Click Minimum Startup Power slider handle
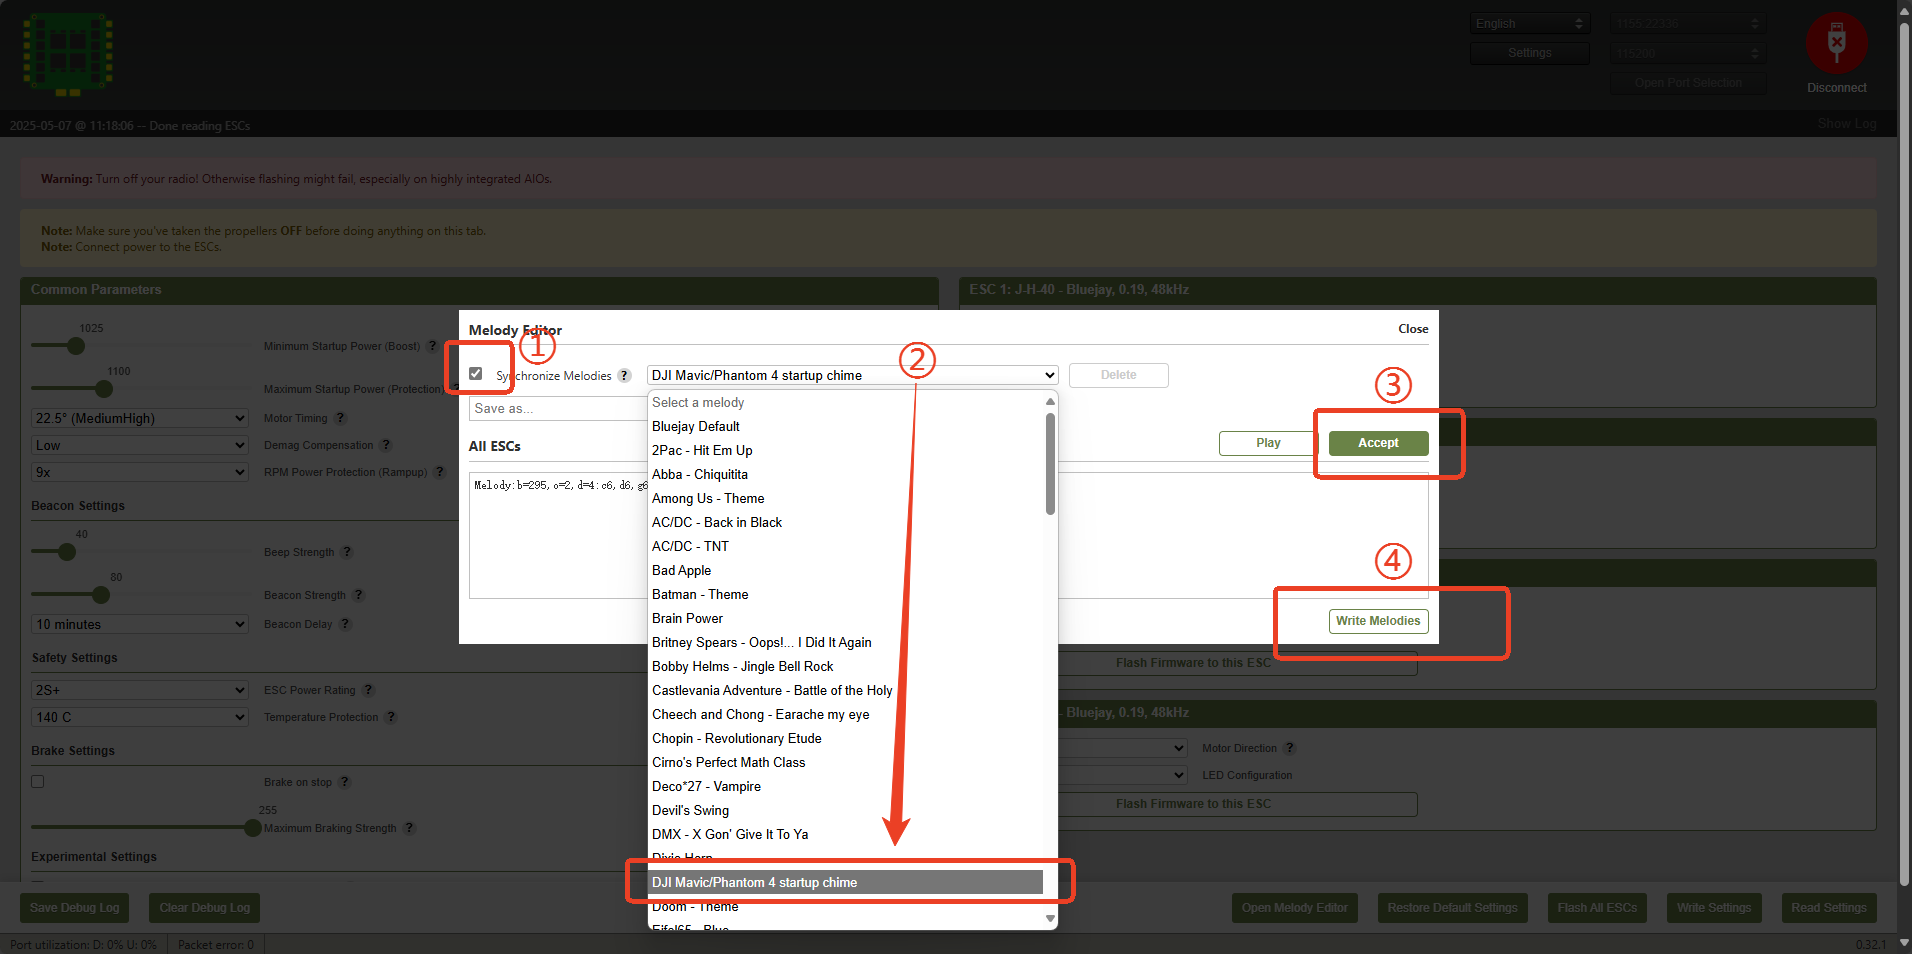Viewport: 1912px width, 954px height. 76,346
